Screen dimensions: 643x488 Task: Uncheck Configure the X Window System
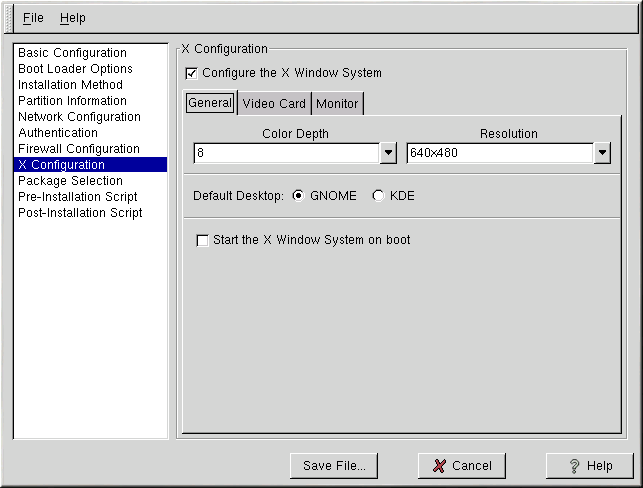pyautogui.click(x=192, y=73)
